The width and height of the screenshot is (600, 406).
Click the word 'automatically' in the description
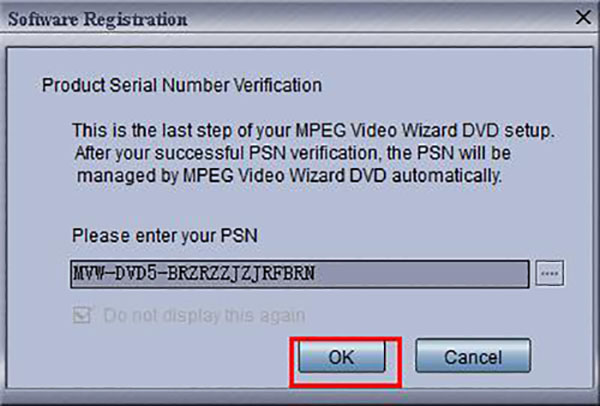(447, 176)
